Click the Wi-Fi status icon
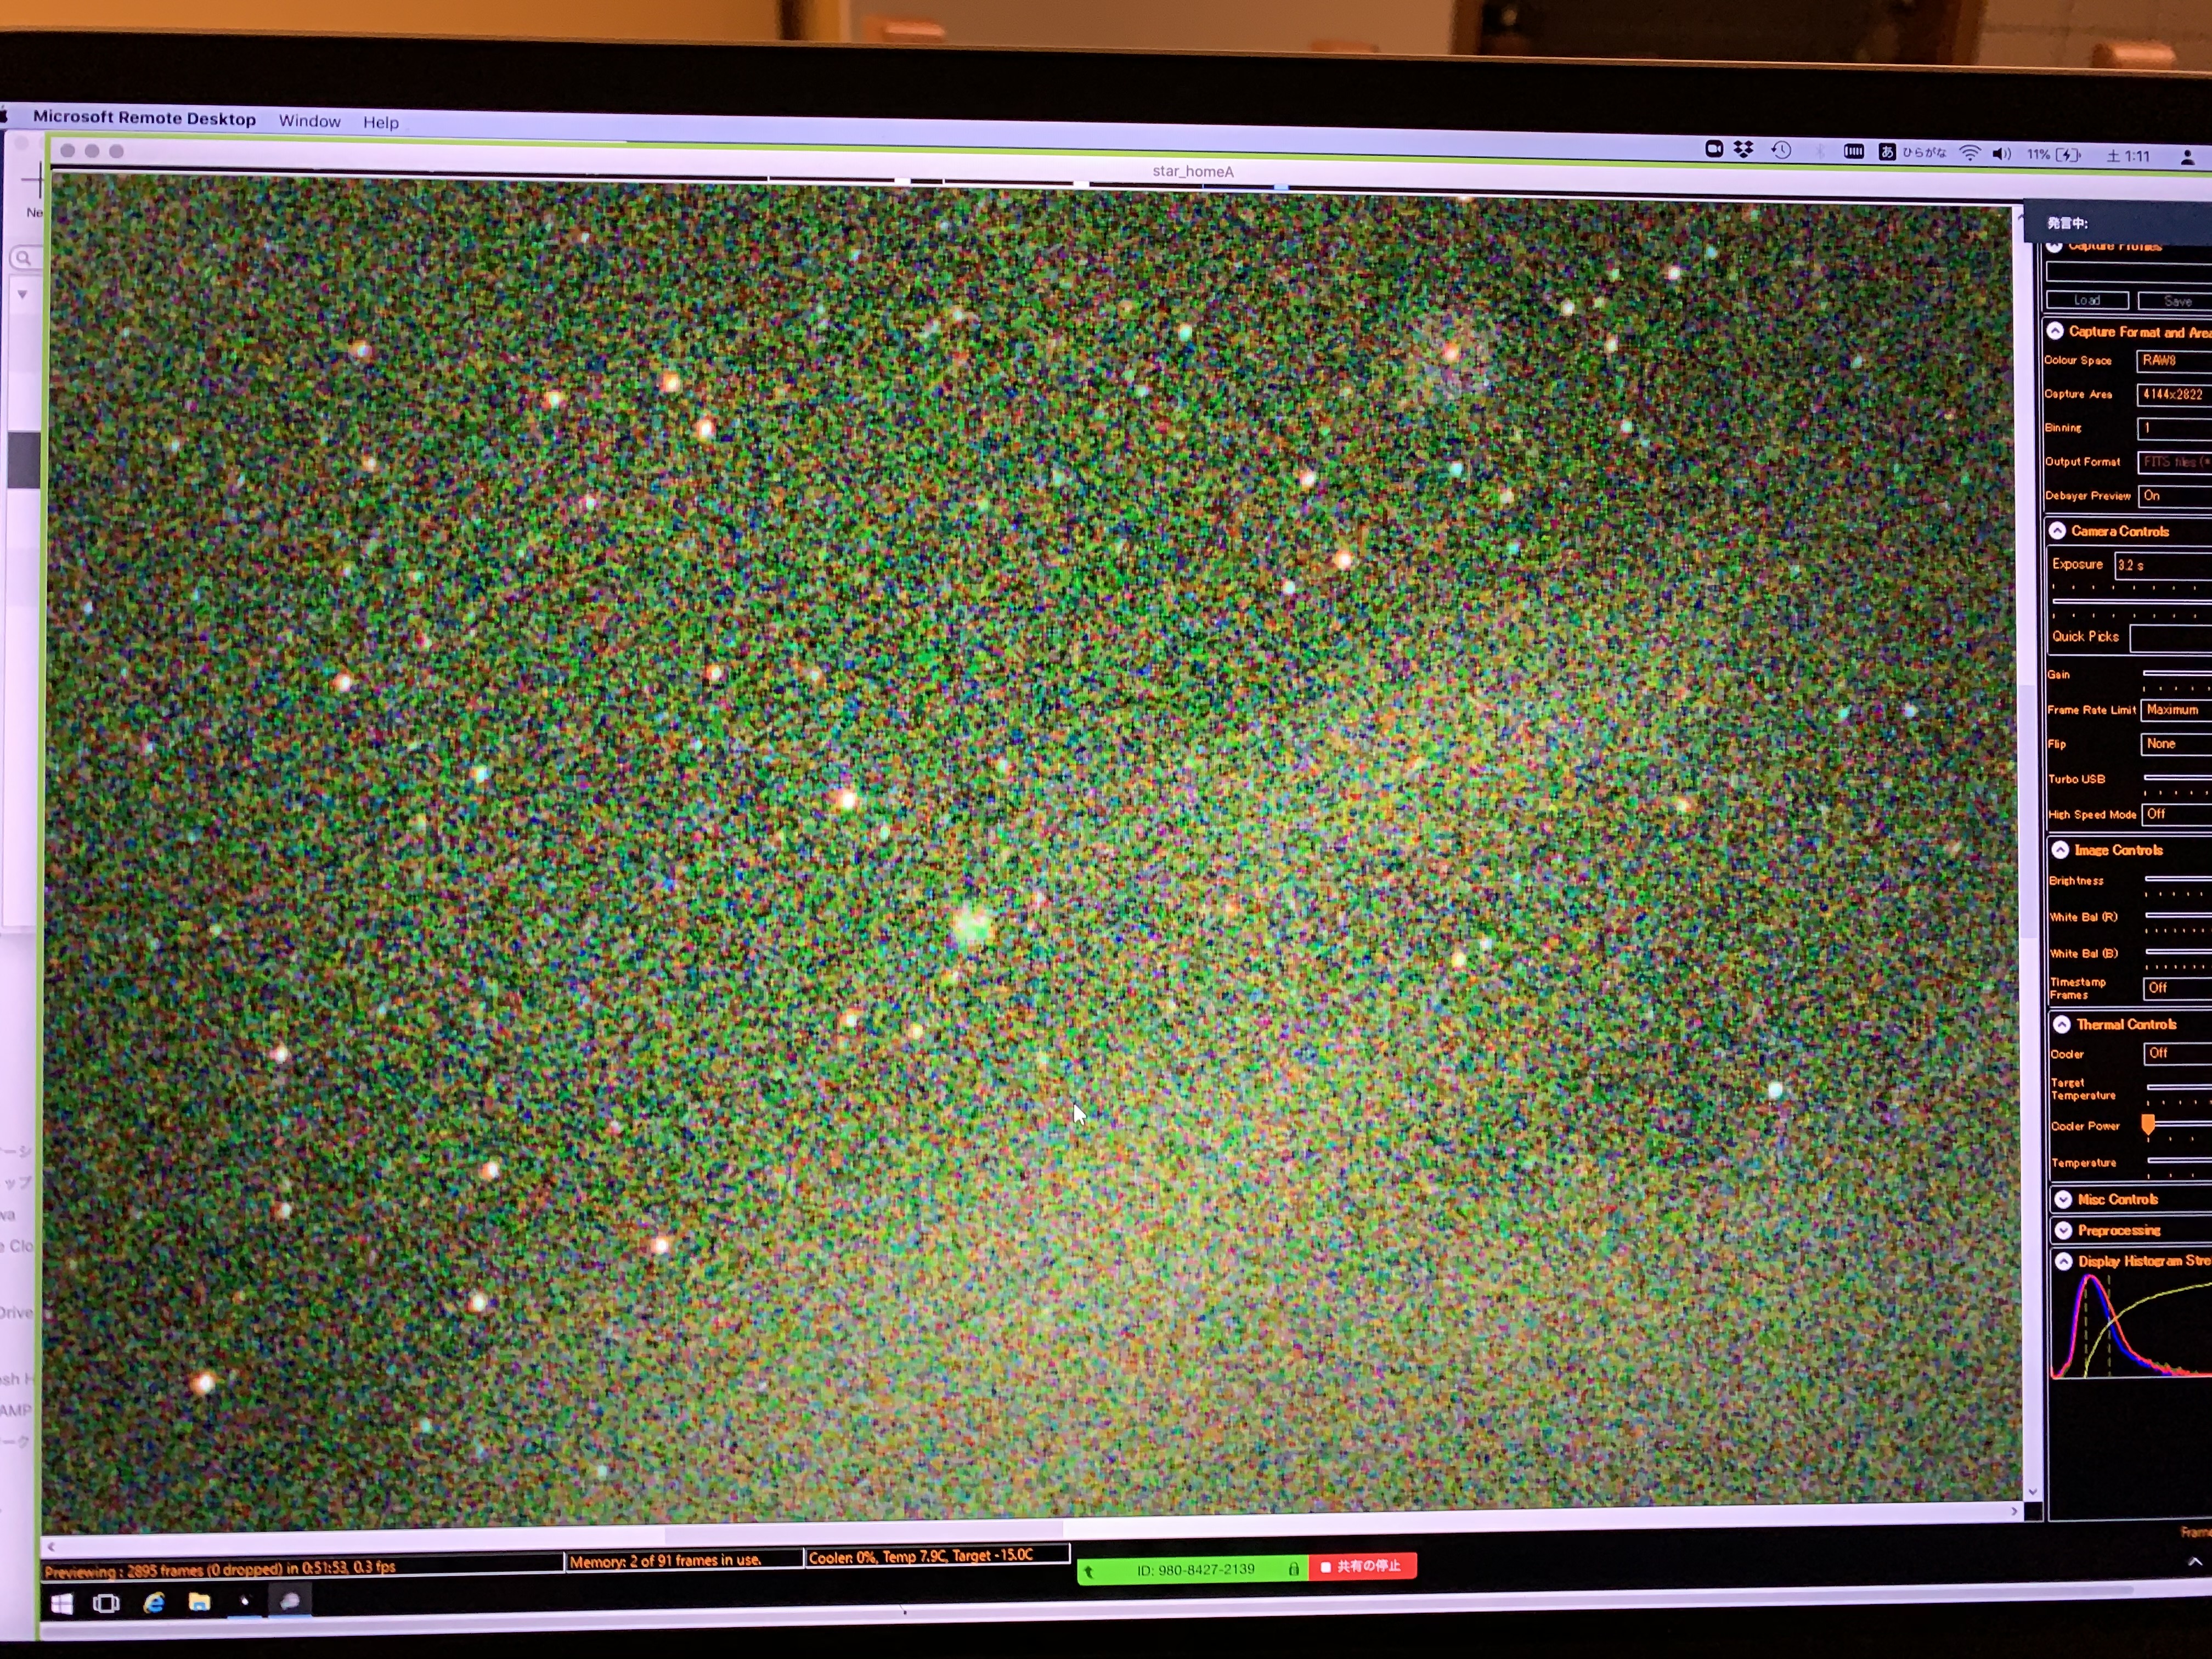Viewport: 2212px width, 1659px height. (x=1969, y=153)
